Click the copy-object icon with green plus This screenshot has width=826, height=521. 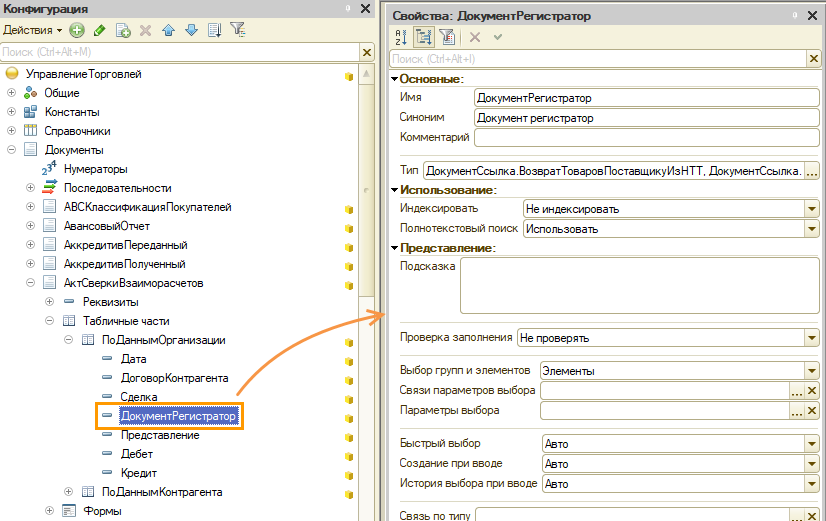[123, 30]
